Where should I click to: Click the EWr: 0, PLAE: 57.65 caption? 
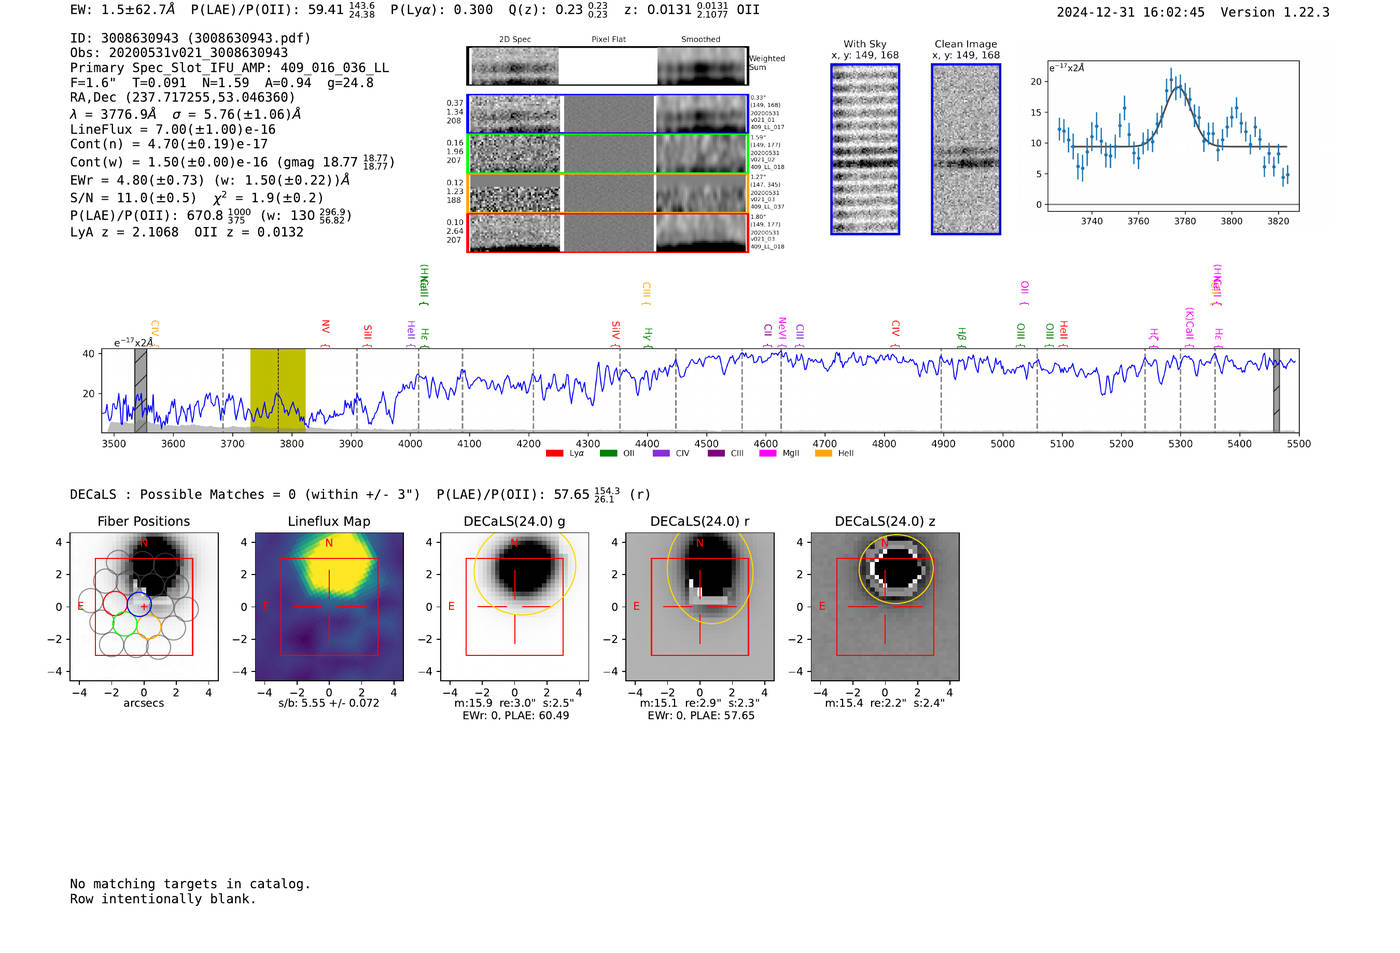pos(701,716)
